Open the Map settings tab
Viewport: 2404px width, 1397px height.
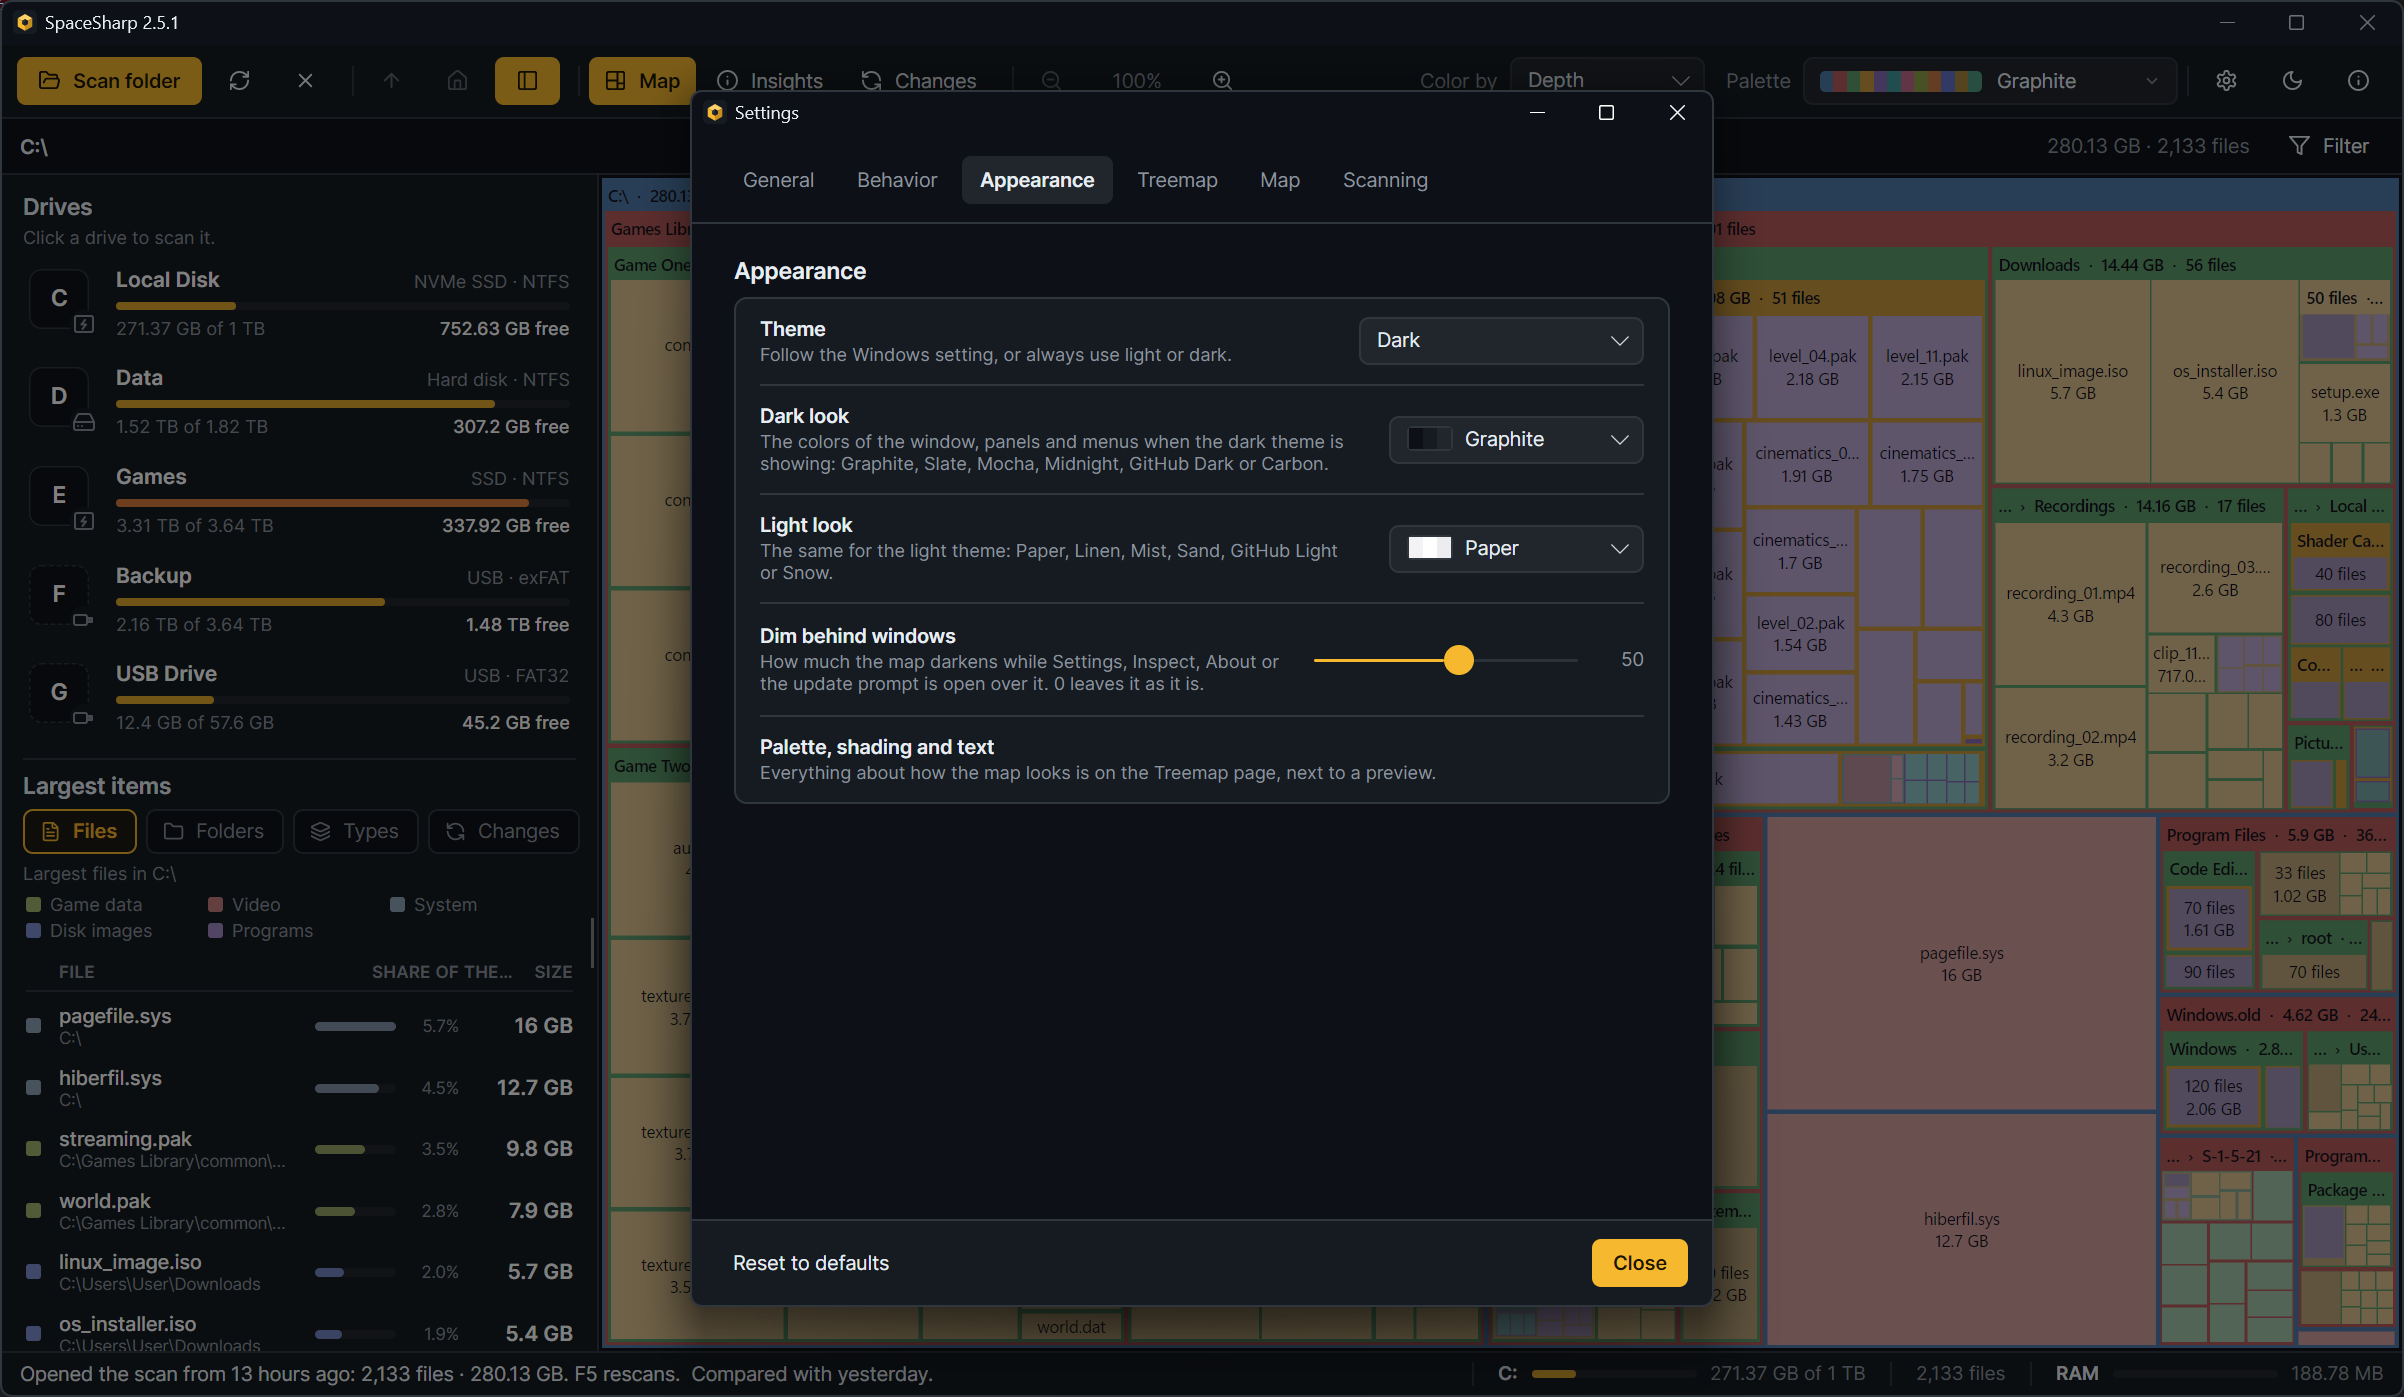click(x=1280, y=181)
